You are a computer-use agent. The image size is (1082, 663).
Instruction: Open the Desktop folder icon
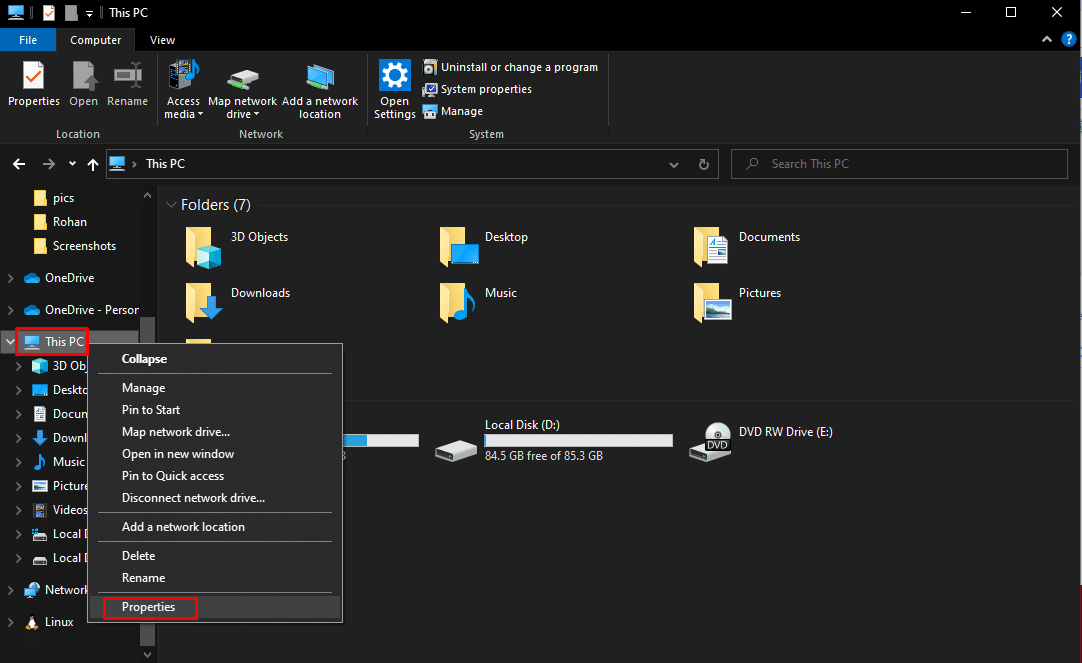click(x=459, y=247)
